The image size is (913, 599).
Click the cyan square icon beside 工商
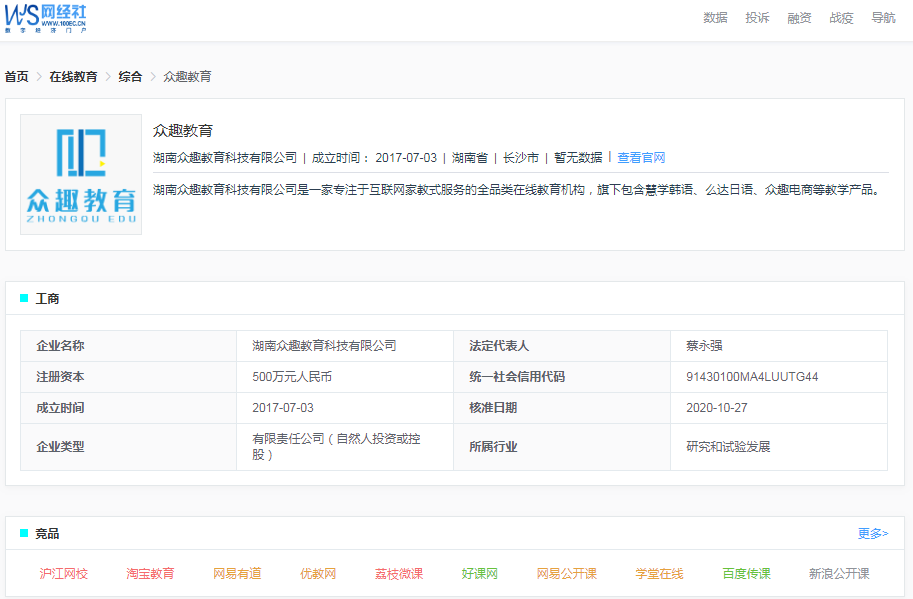click(x=24, y=298)
